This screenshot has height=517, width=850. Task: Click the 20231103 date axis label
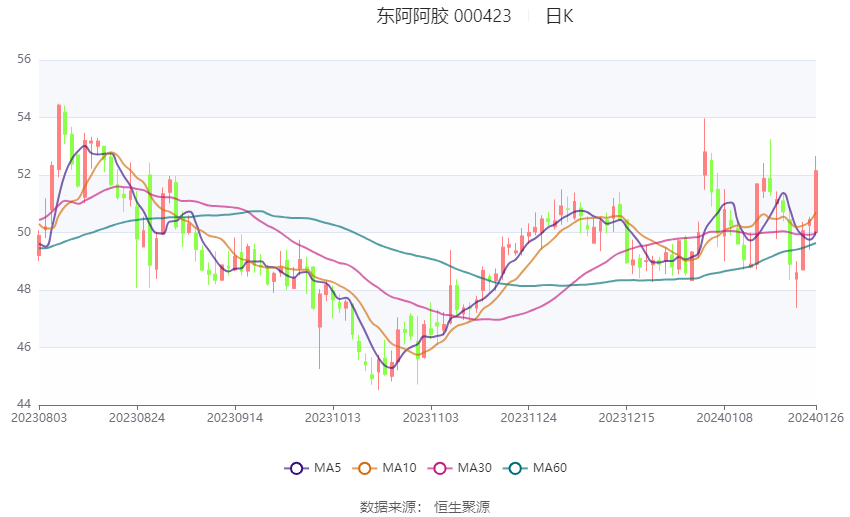pyautogui.click(x=430, y=418)
